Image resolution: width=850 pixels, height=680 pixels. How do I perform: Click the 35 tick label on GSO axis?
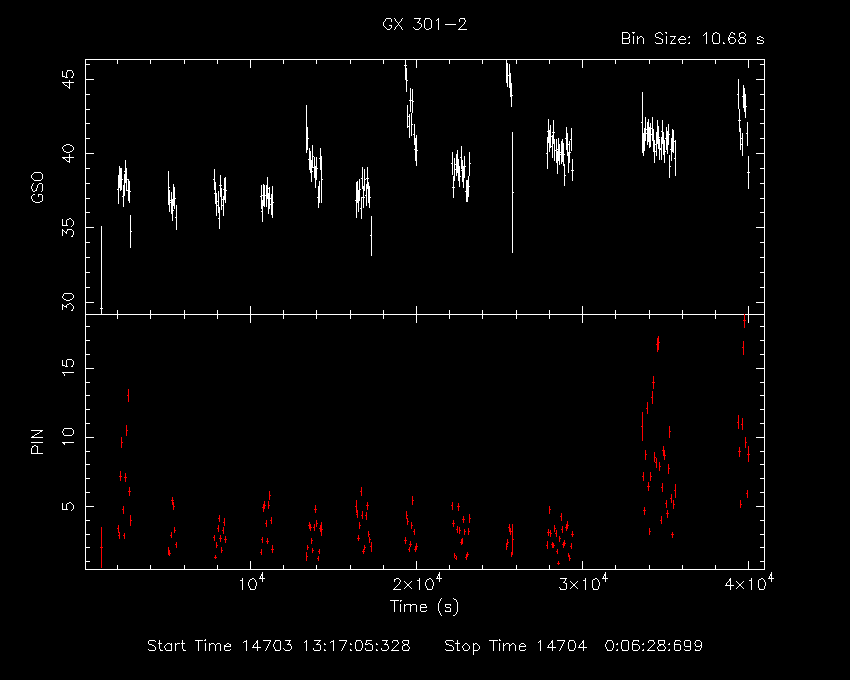[69, 227]
